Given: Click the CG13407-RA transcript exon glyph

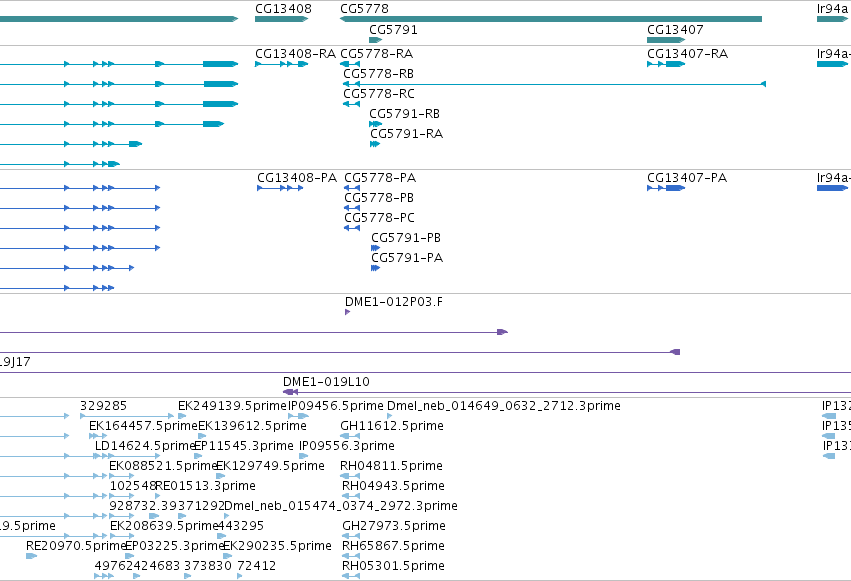Looking at the screenshot, I should 666,64.
